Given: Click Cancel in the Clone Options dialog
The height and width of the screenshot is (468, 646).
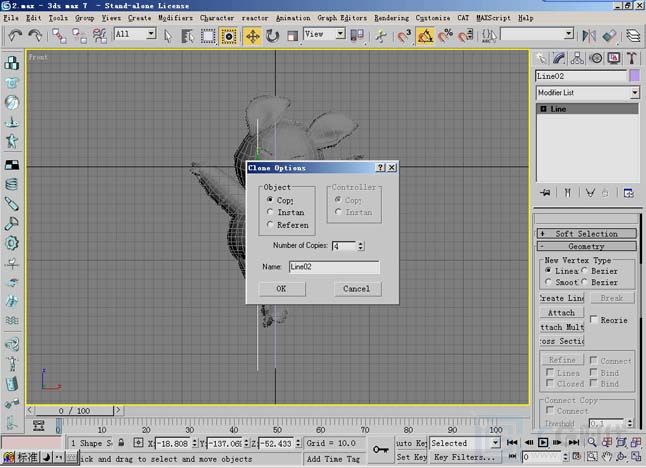Looking at the screenshot, I should click(357, 288).
